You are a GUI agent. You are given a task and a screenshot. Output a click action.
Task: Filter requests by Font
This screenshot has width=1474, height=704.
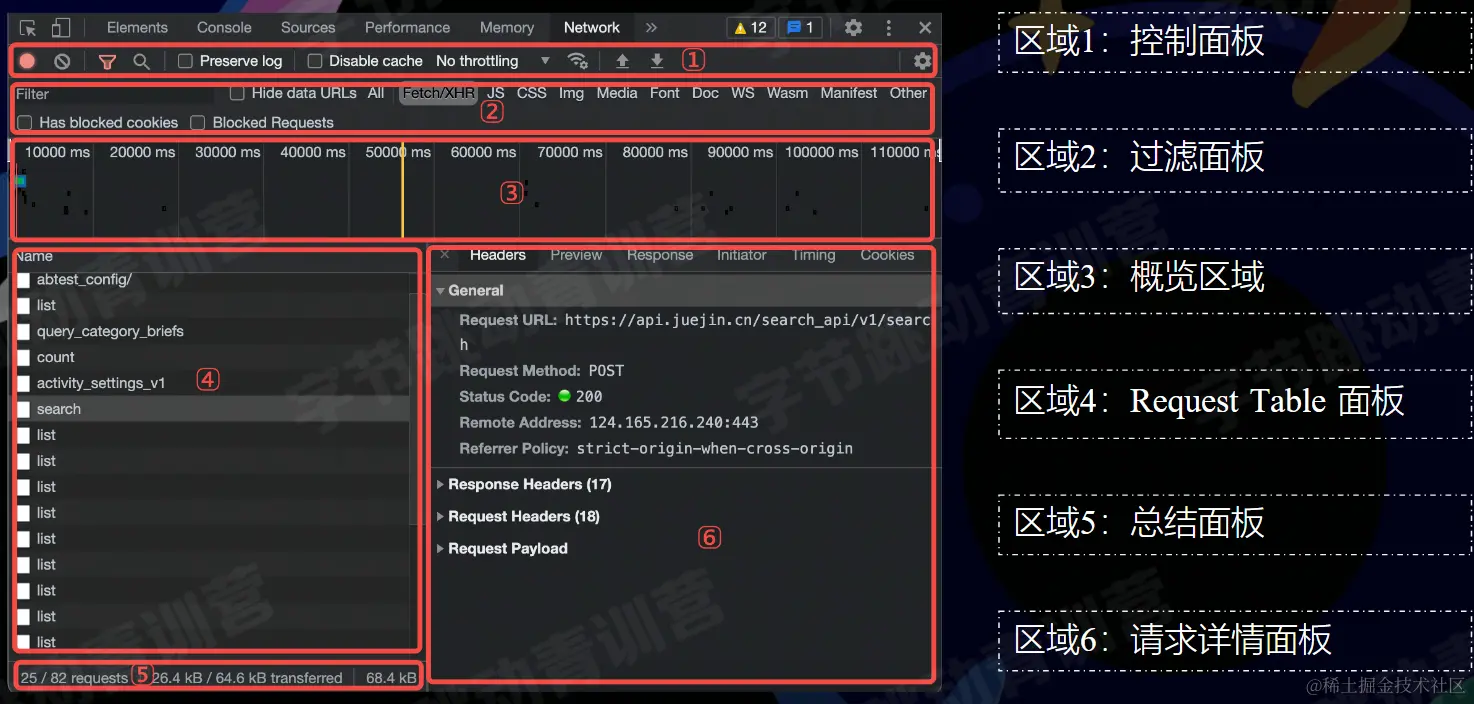click(665, 93)
